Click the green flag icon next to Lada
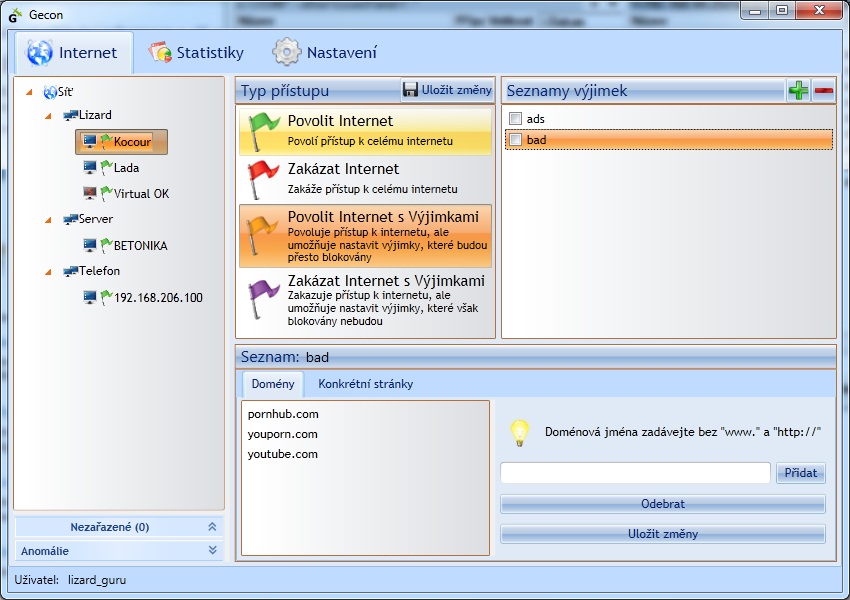Viewport: 850px width, 600px height. pos(106,167)
